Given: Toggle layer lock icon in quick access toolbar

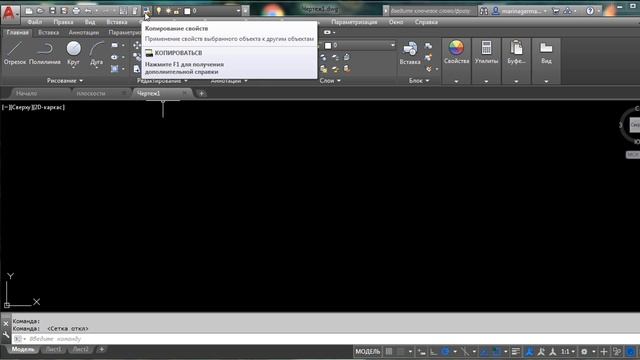Looking at the screenshot, I should (176, 11).
